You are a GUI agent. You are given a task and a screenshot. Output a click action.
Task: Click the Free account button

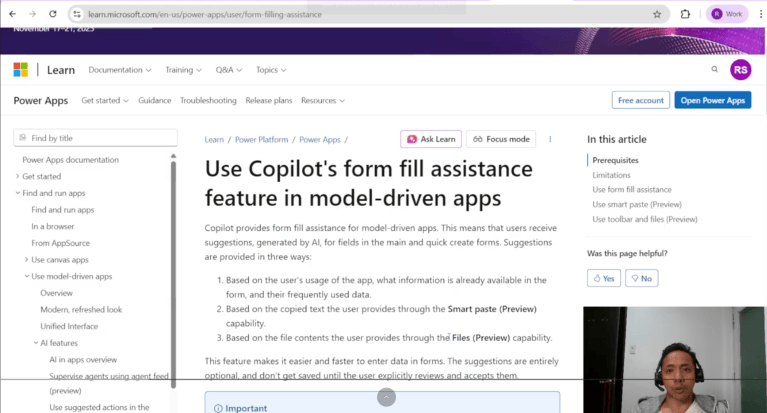(x=640, y=100)
